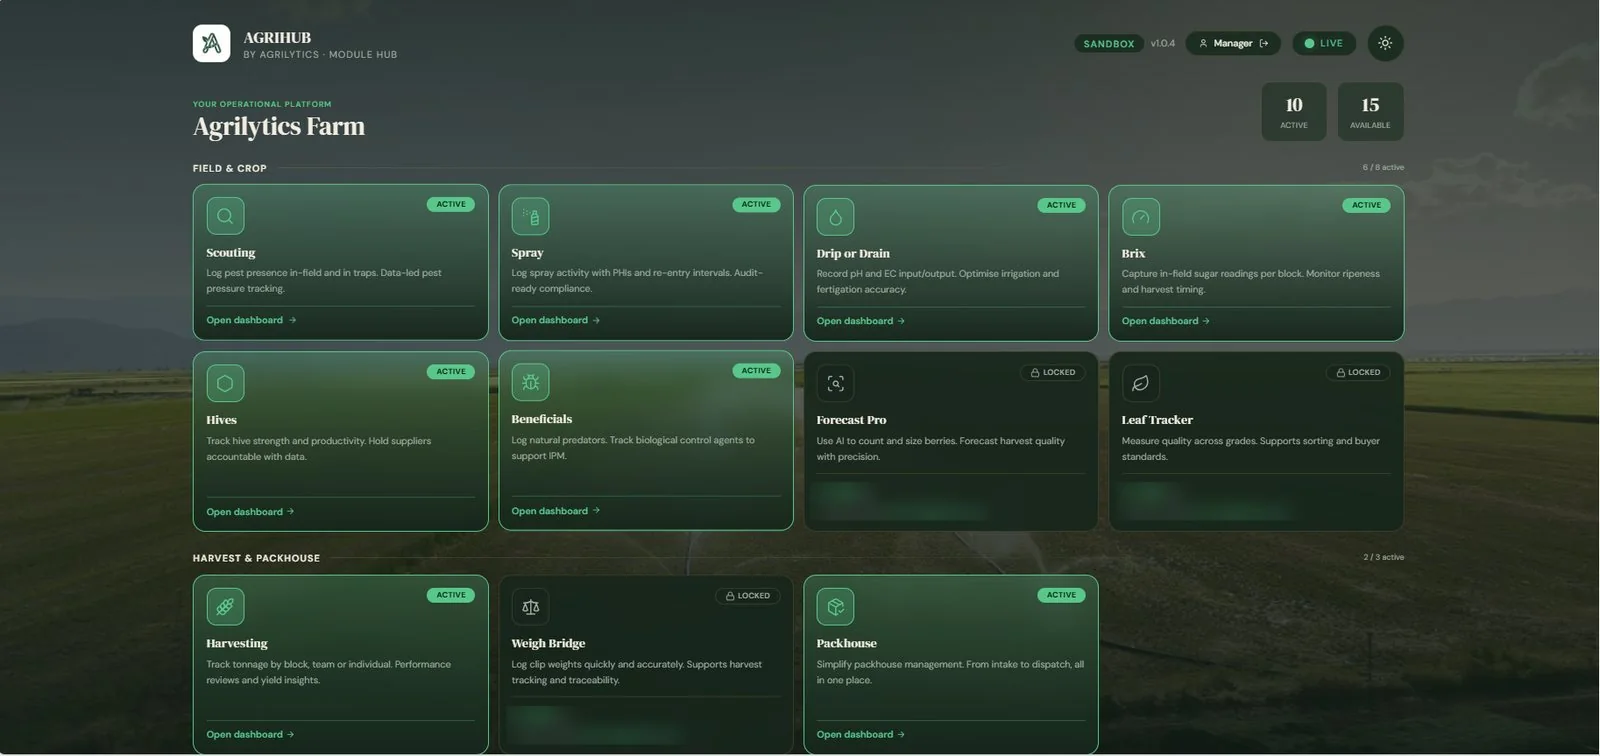Click the Forecast Pro scan icon

(x=835, y=383)
